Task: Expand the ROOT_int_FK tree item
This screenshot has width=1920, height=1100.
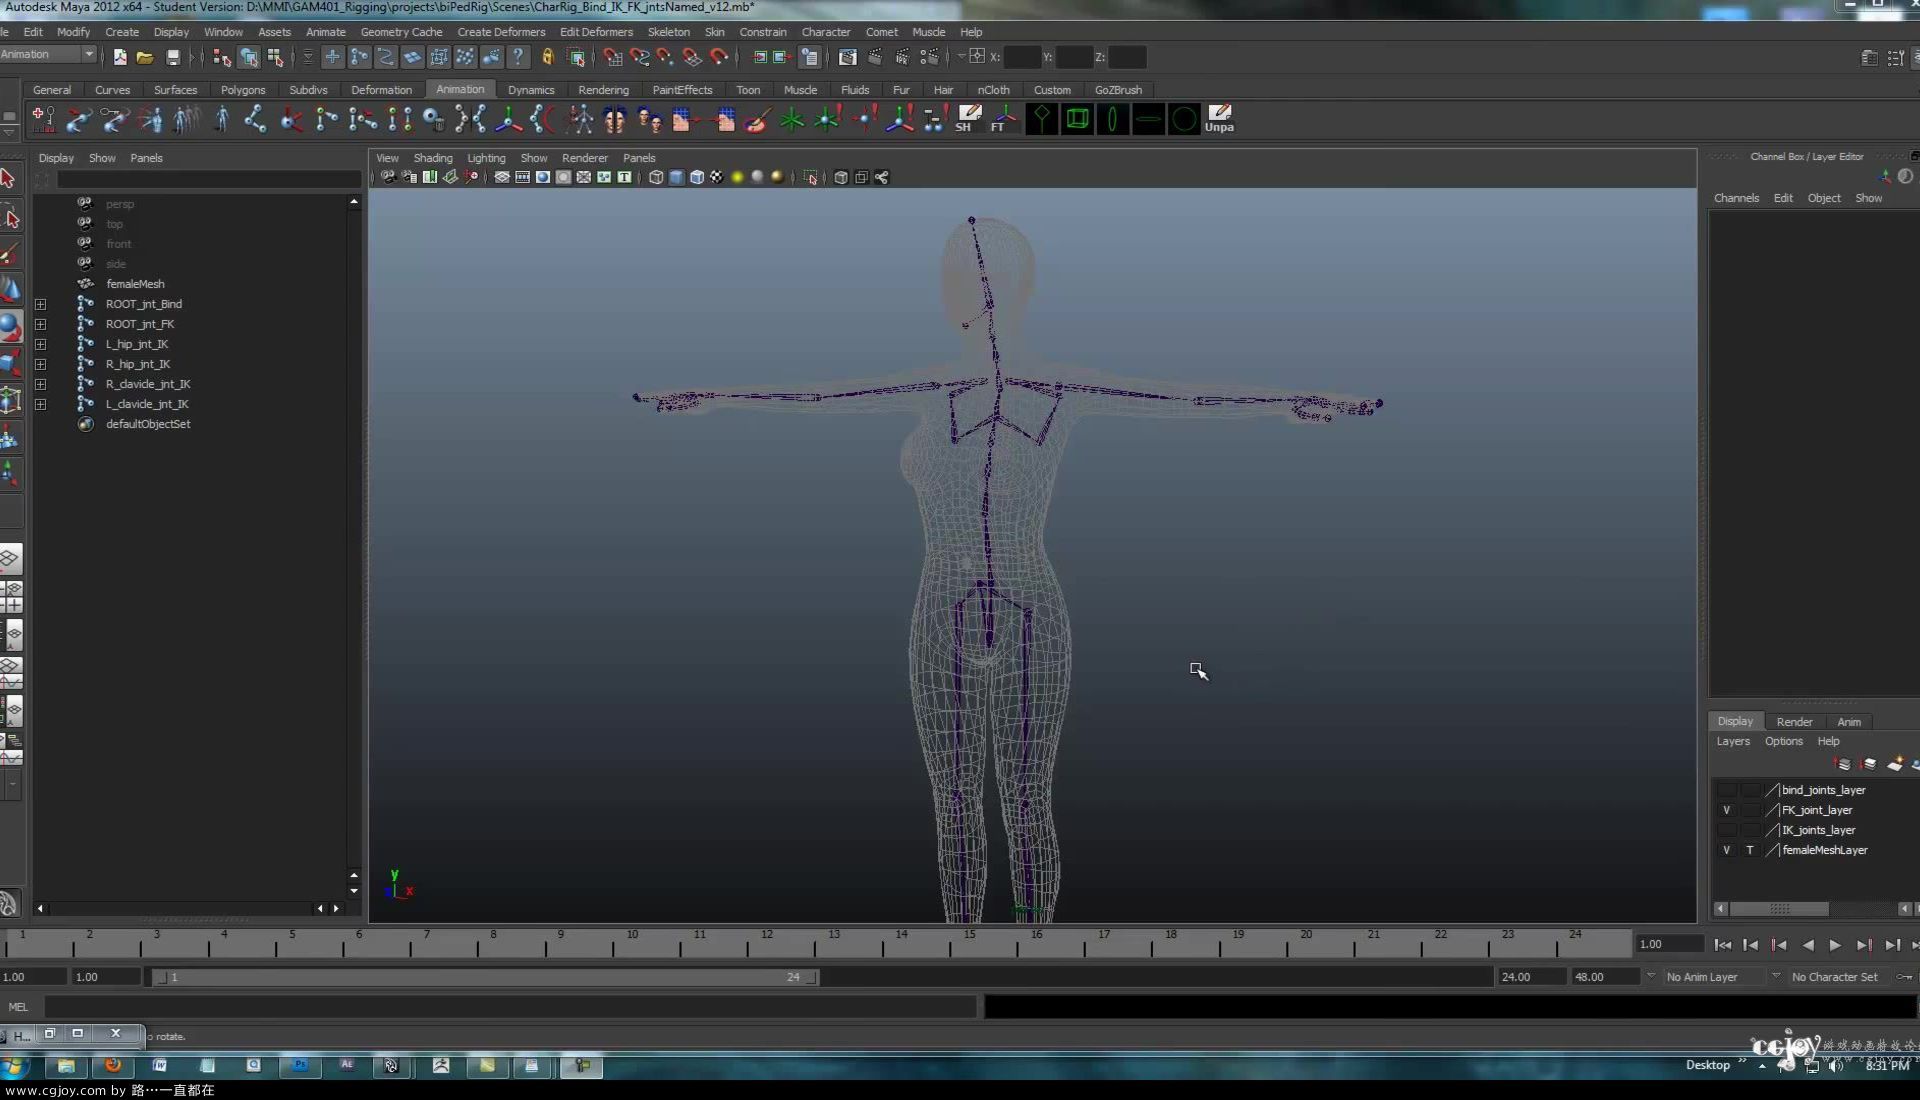Action: (41, 323)
